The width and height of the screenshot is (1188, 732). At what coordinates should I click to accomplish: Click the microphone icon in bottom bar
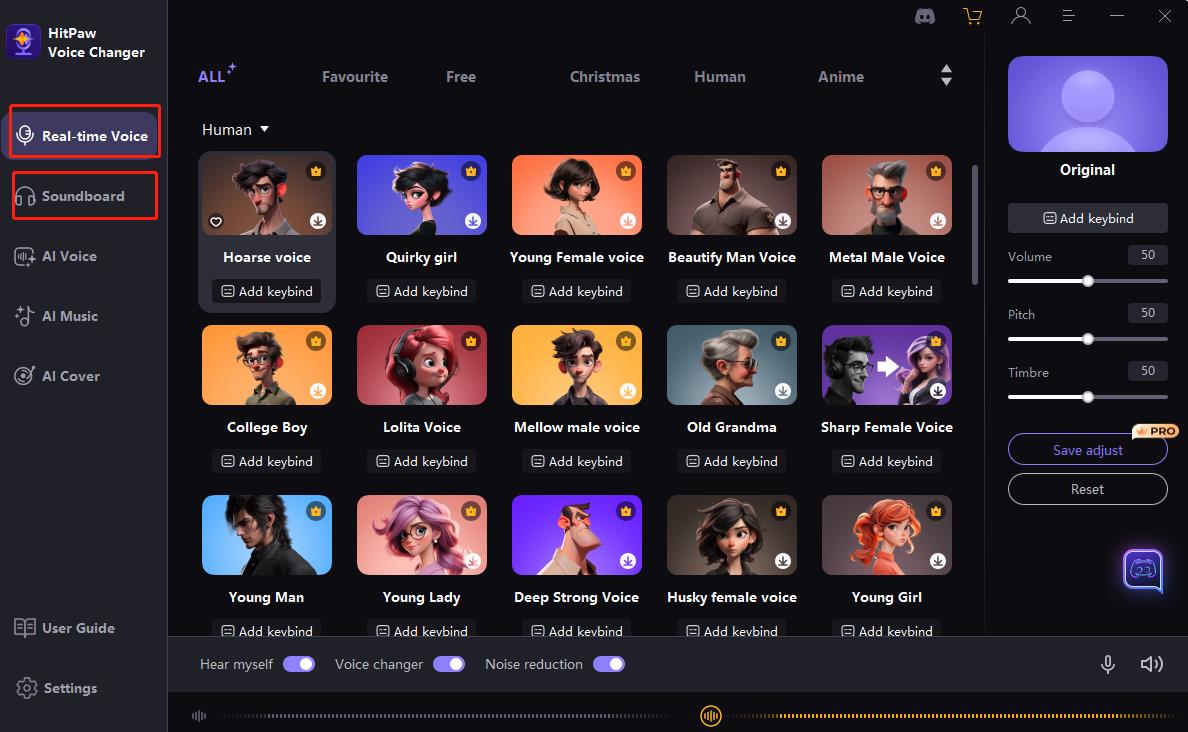tap(1108, 664)
